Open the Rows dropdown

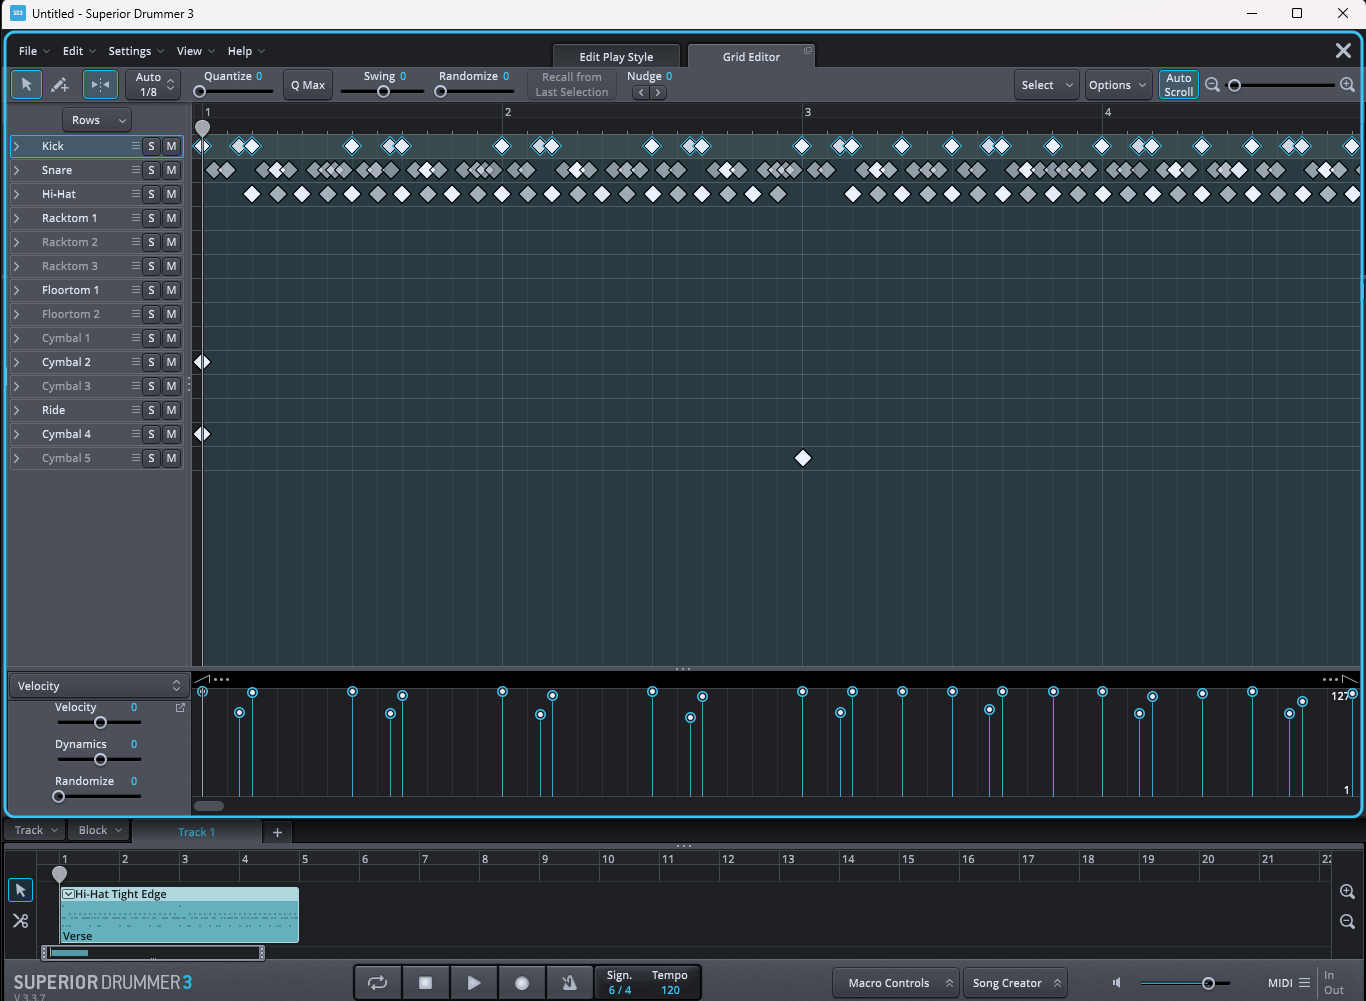coord(96,120)
